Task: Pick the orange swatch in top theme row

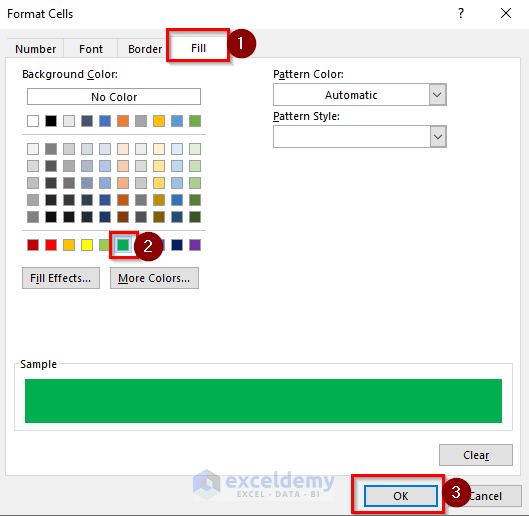Action: (123, 121)
